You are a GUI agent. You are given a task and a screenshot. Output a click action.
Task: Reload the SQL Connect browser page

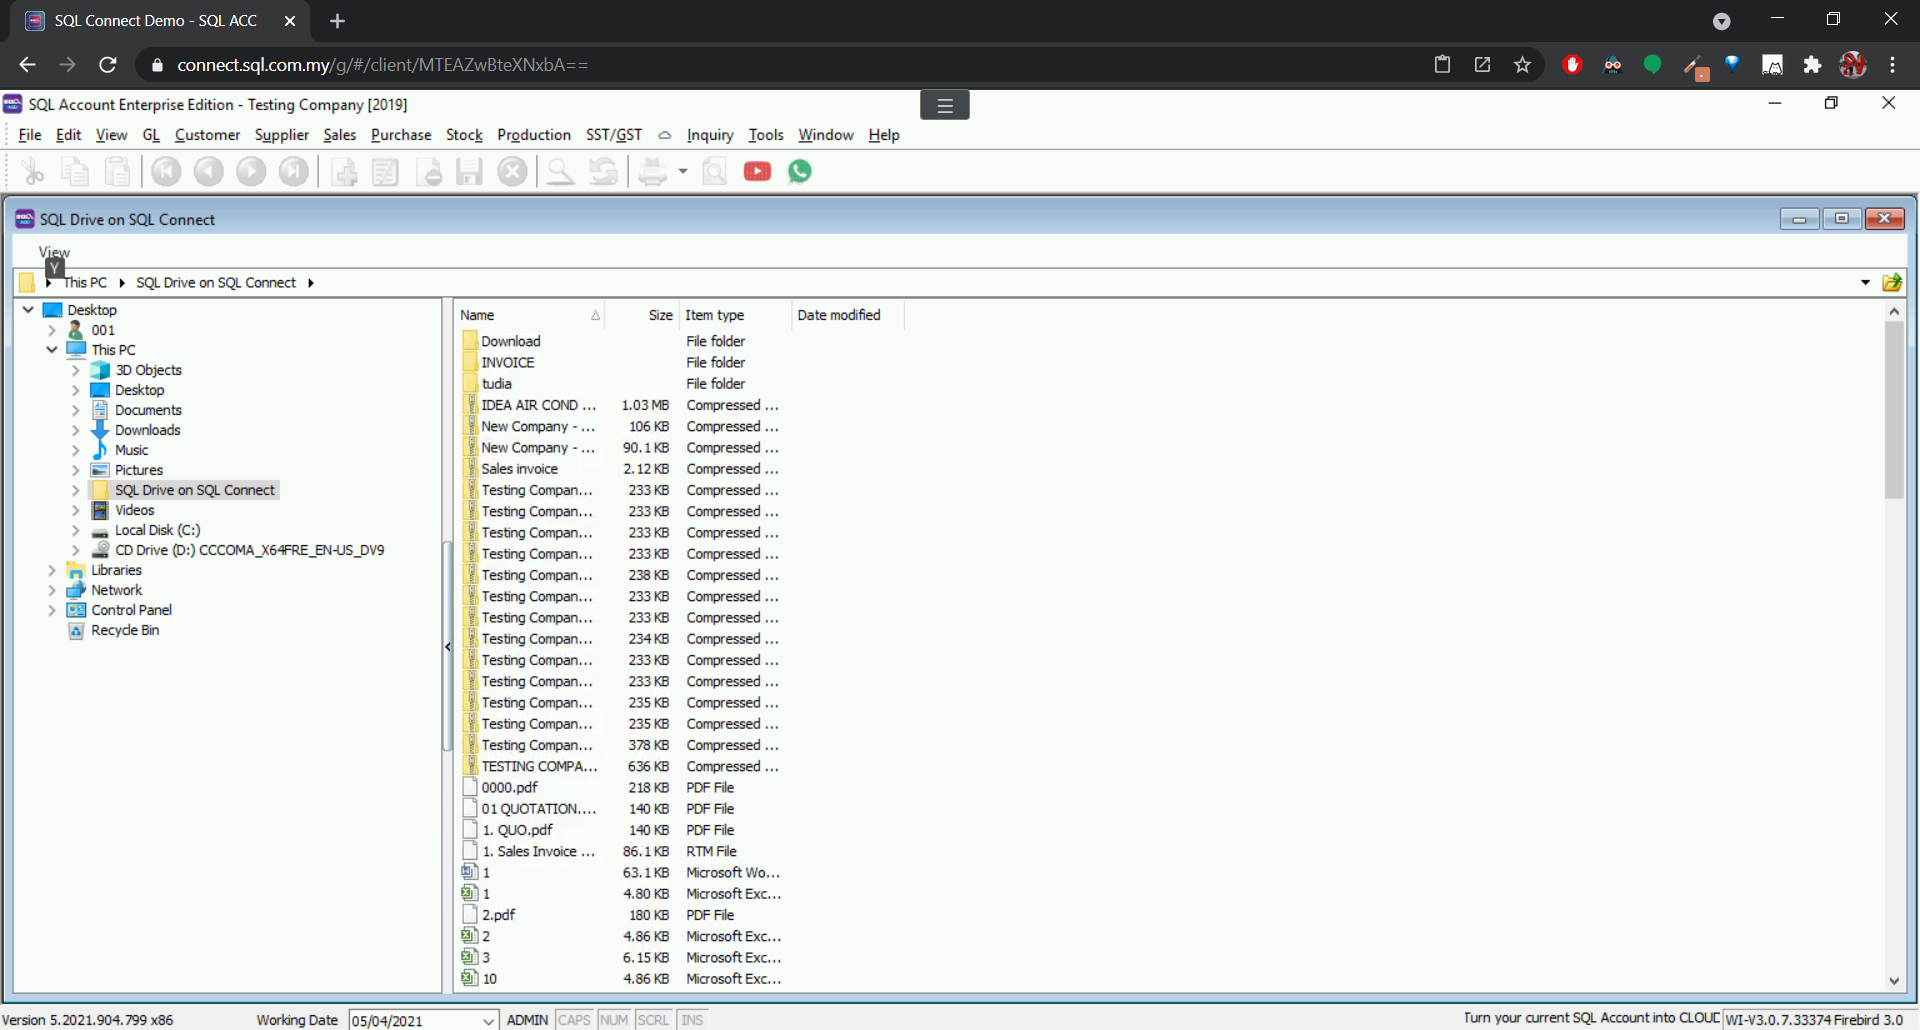tap(108, 65)
